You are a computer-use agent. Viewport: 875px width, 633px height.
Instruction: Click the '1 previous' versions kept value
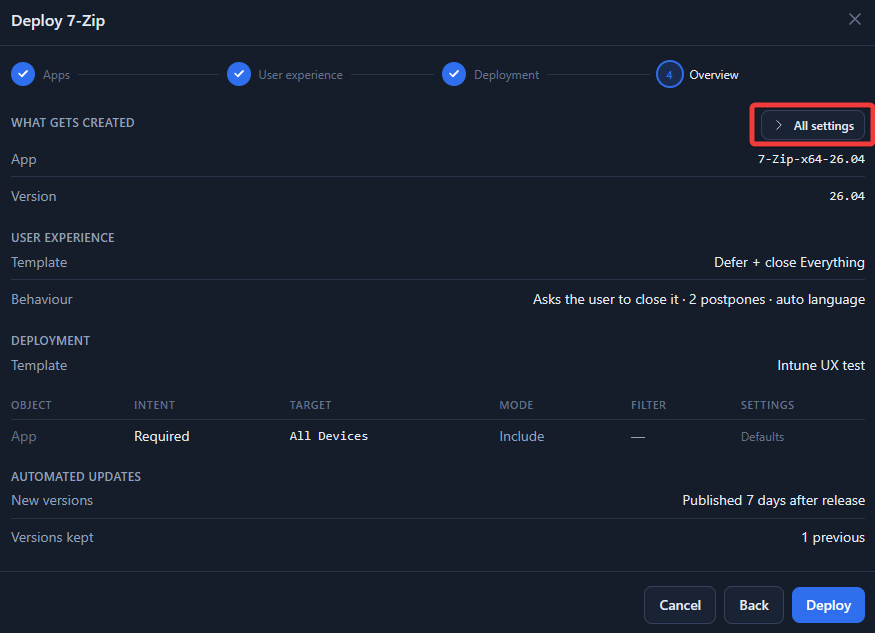tap(833, 537)
